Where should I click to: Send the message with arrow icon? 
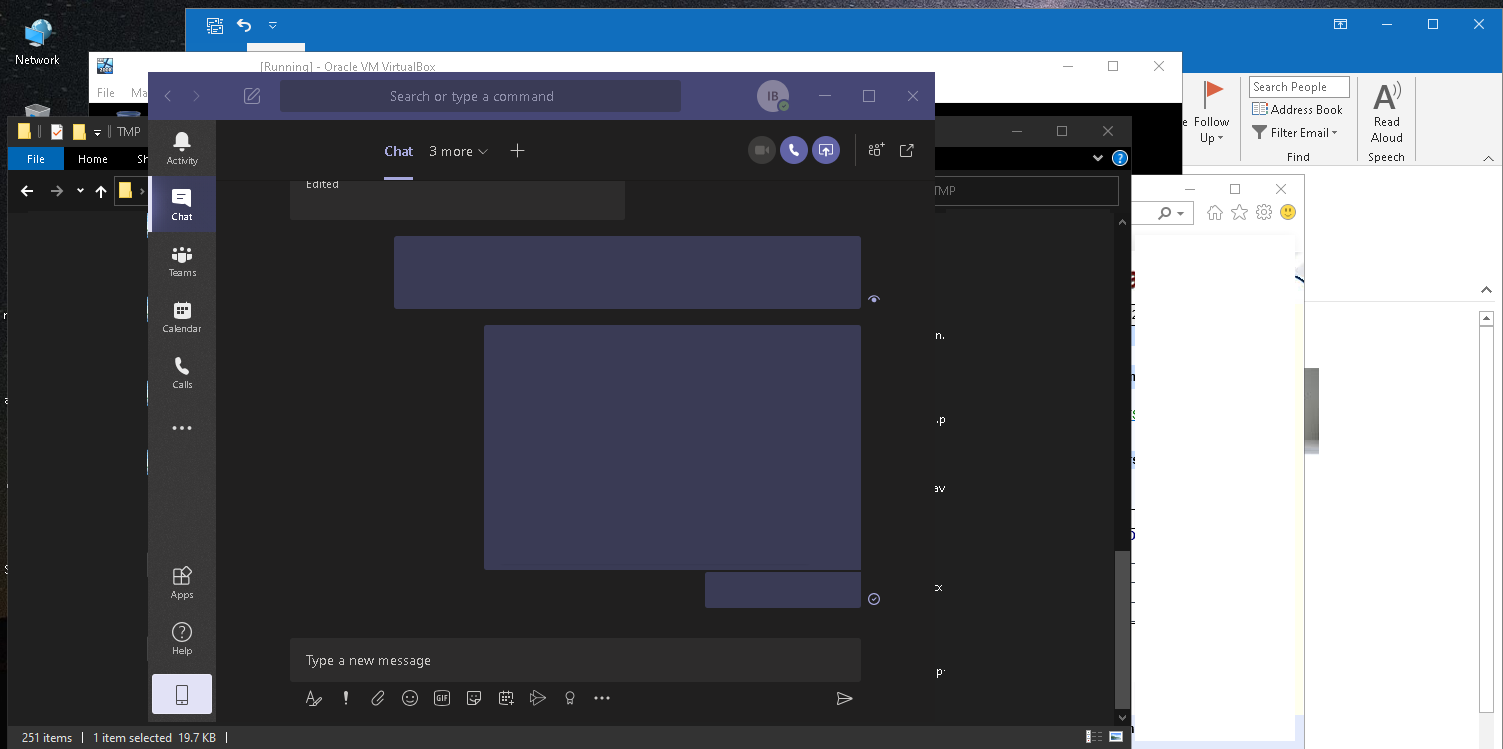[845, 698]
